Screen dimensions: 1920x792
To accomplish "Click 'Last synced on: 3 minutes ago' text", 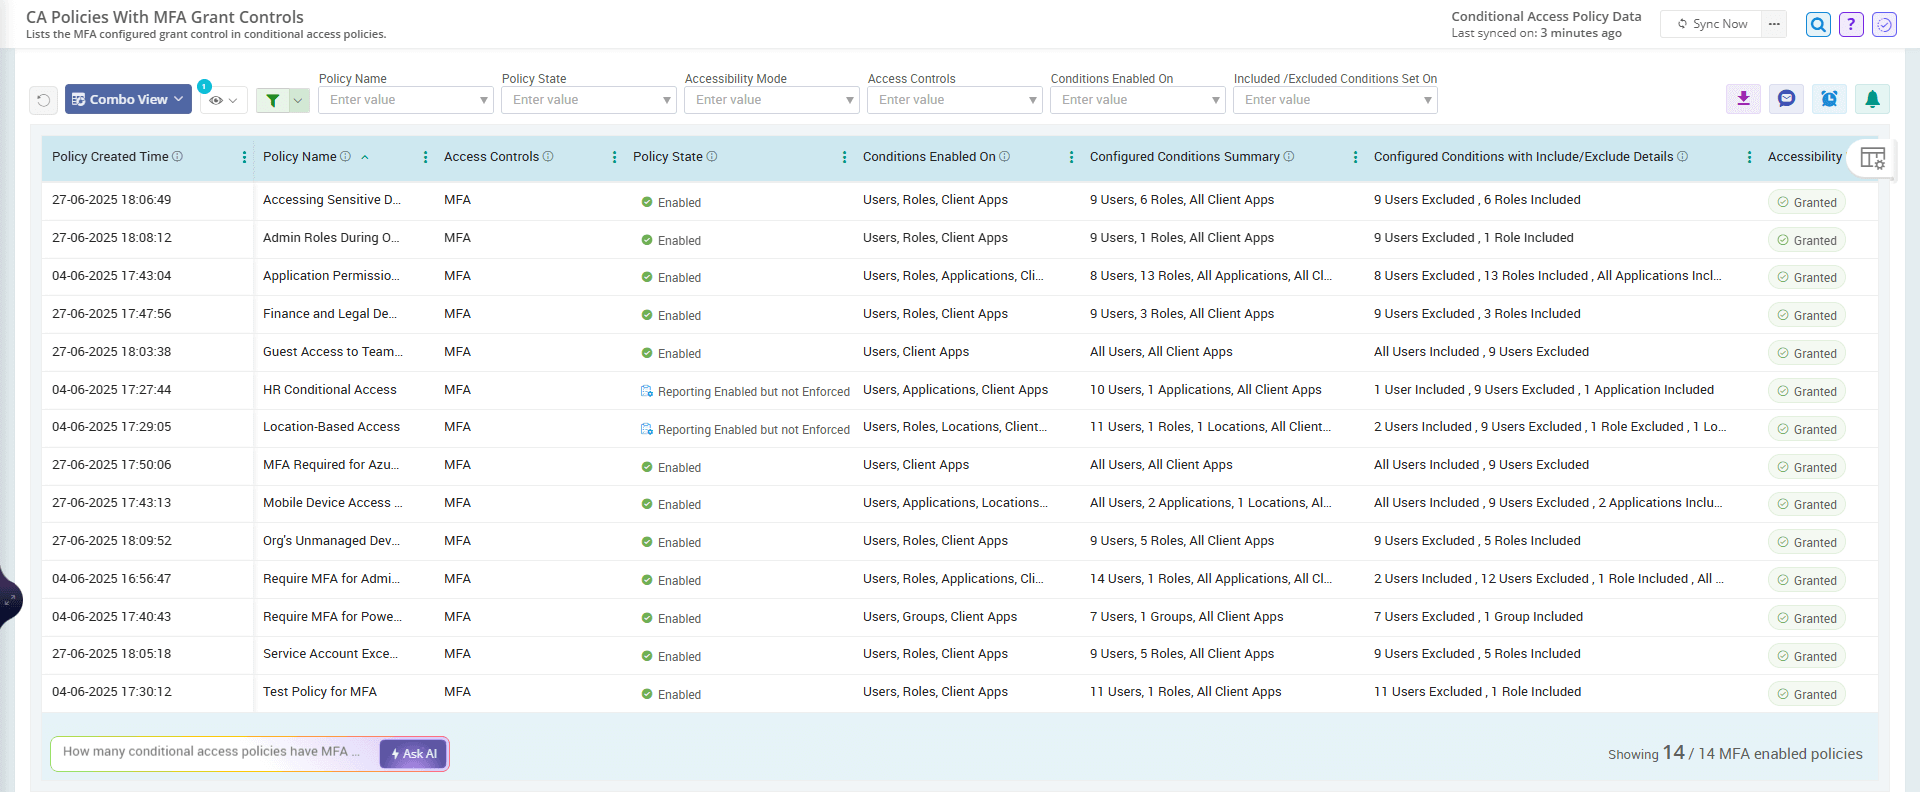I will click(1536, 33).
